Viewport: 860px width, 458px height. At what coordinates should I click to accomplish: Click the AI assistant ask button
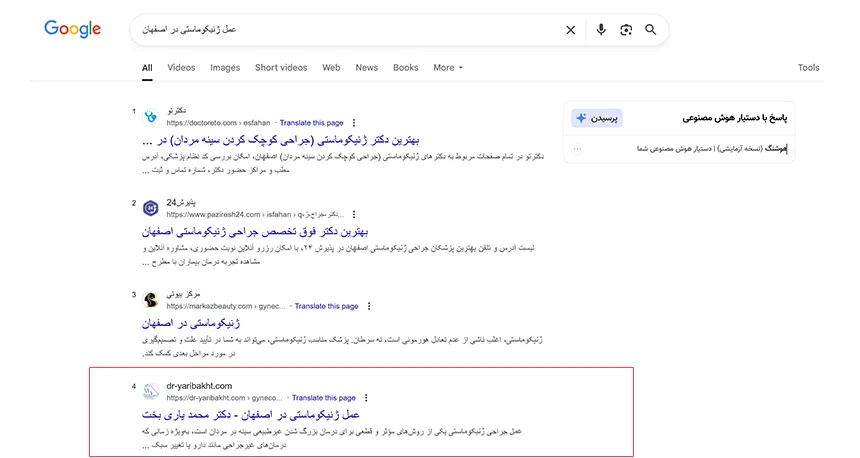click(x=598, y=118)
